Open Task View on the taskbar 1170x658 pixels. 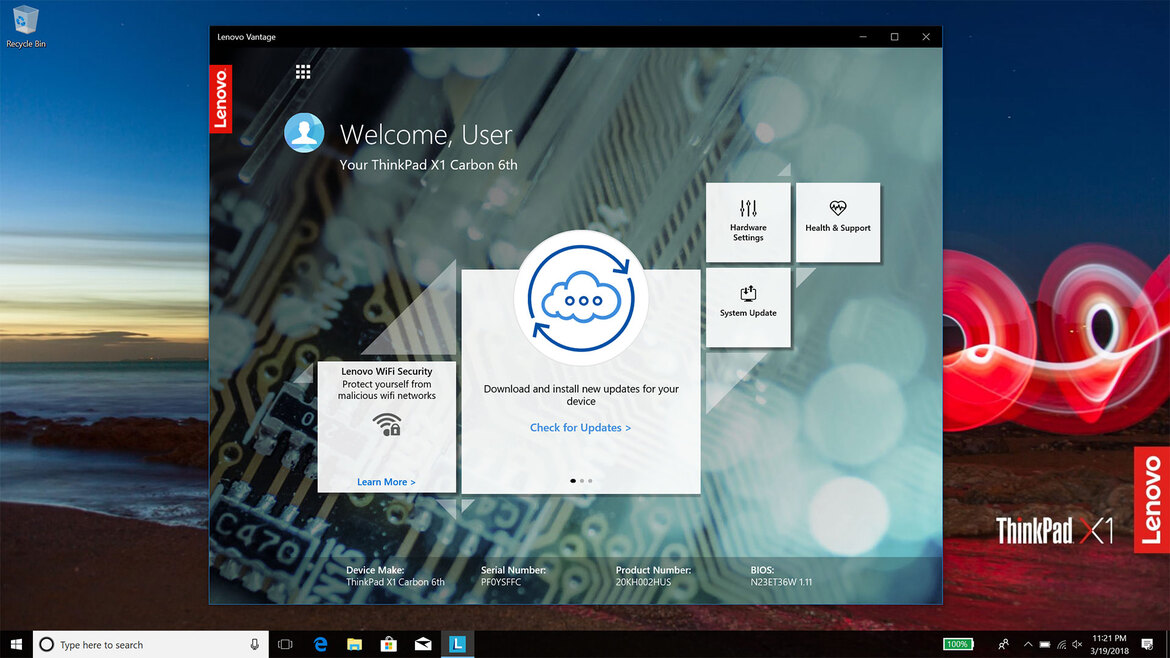click(x=285, y=644)
